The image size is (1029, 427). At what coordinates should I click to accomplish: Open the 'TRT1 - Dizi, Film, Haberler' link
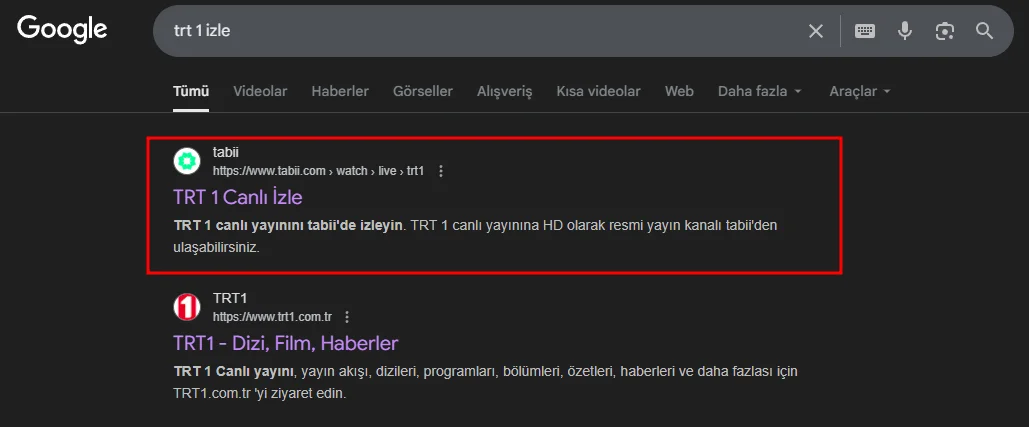[285, 342]
